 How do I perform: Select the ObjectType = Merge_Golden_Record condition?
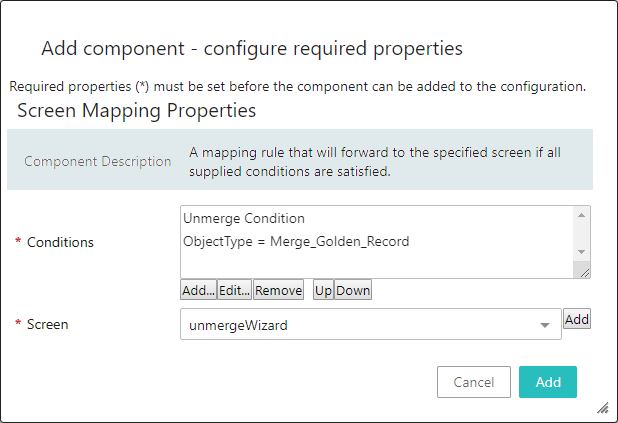296,241
